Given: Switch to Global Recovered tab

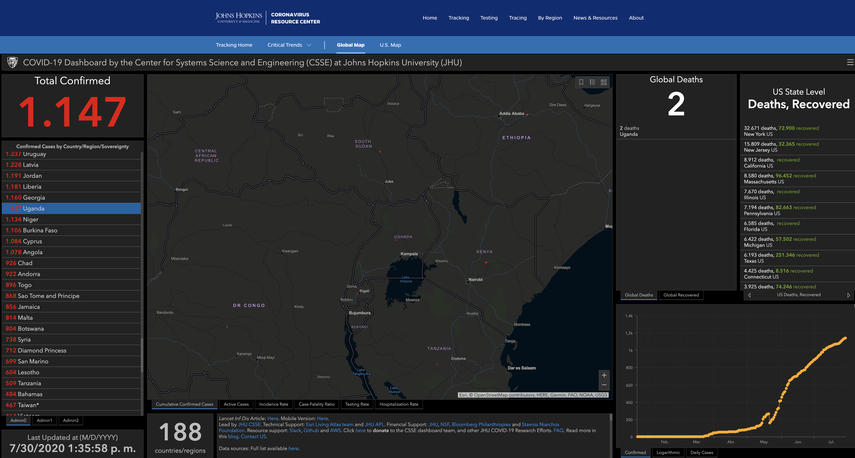Looking at the screenshot, I should [681, 295].
